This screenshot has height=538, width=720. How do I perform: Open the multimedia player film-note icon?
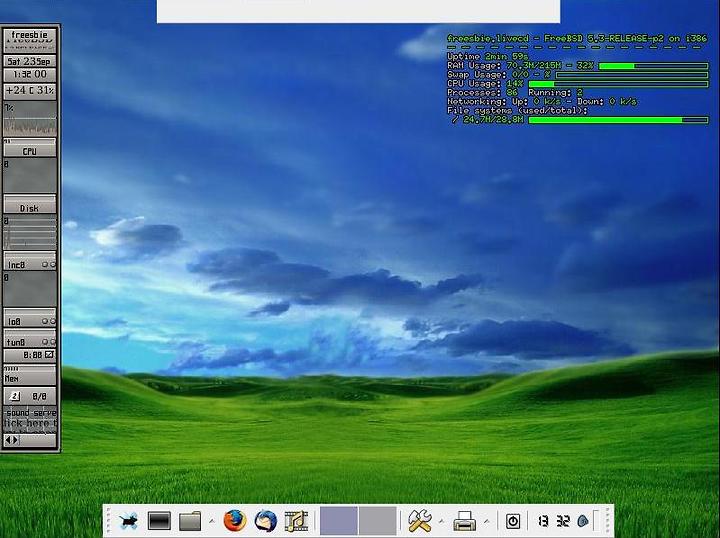tap(296, 521)
